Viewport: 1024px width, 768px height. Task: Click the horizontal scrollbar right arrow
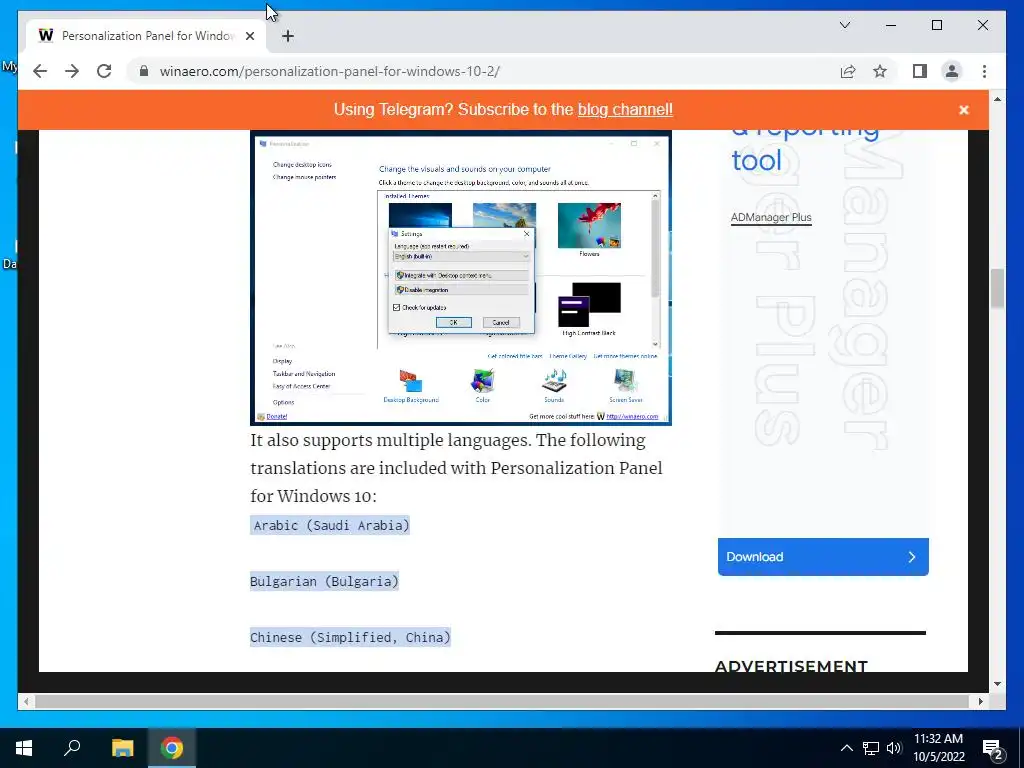pyautogui.click(x=980, y=701)
